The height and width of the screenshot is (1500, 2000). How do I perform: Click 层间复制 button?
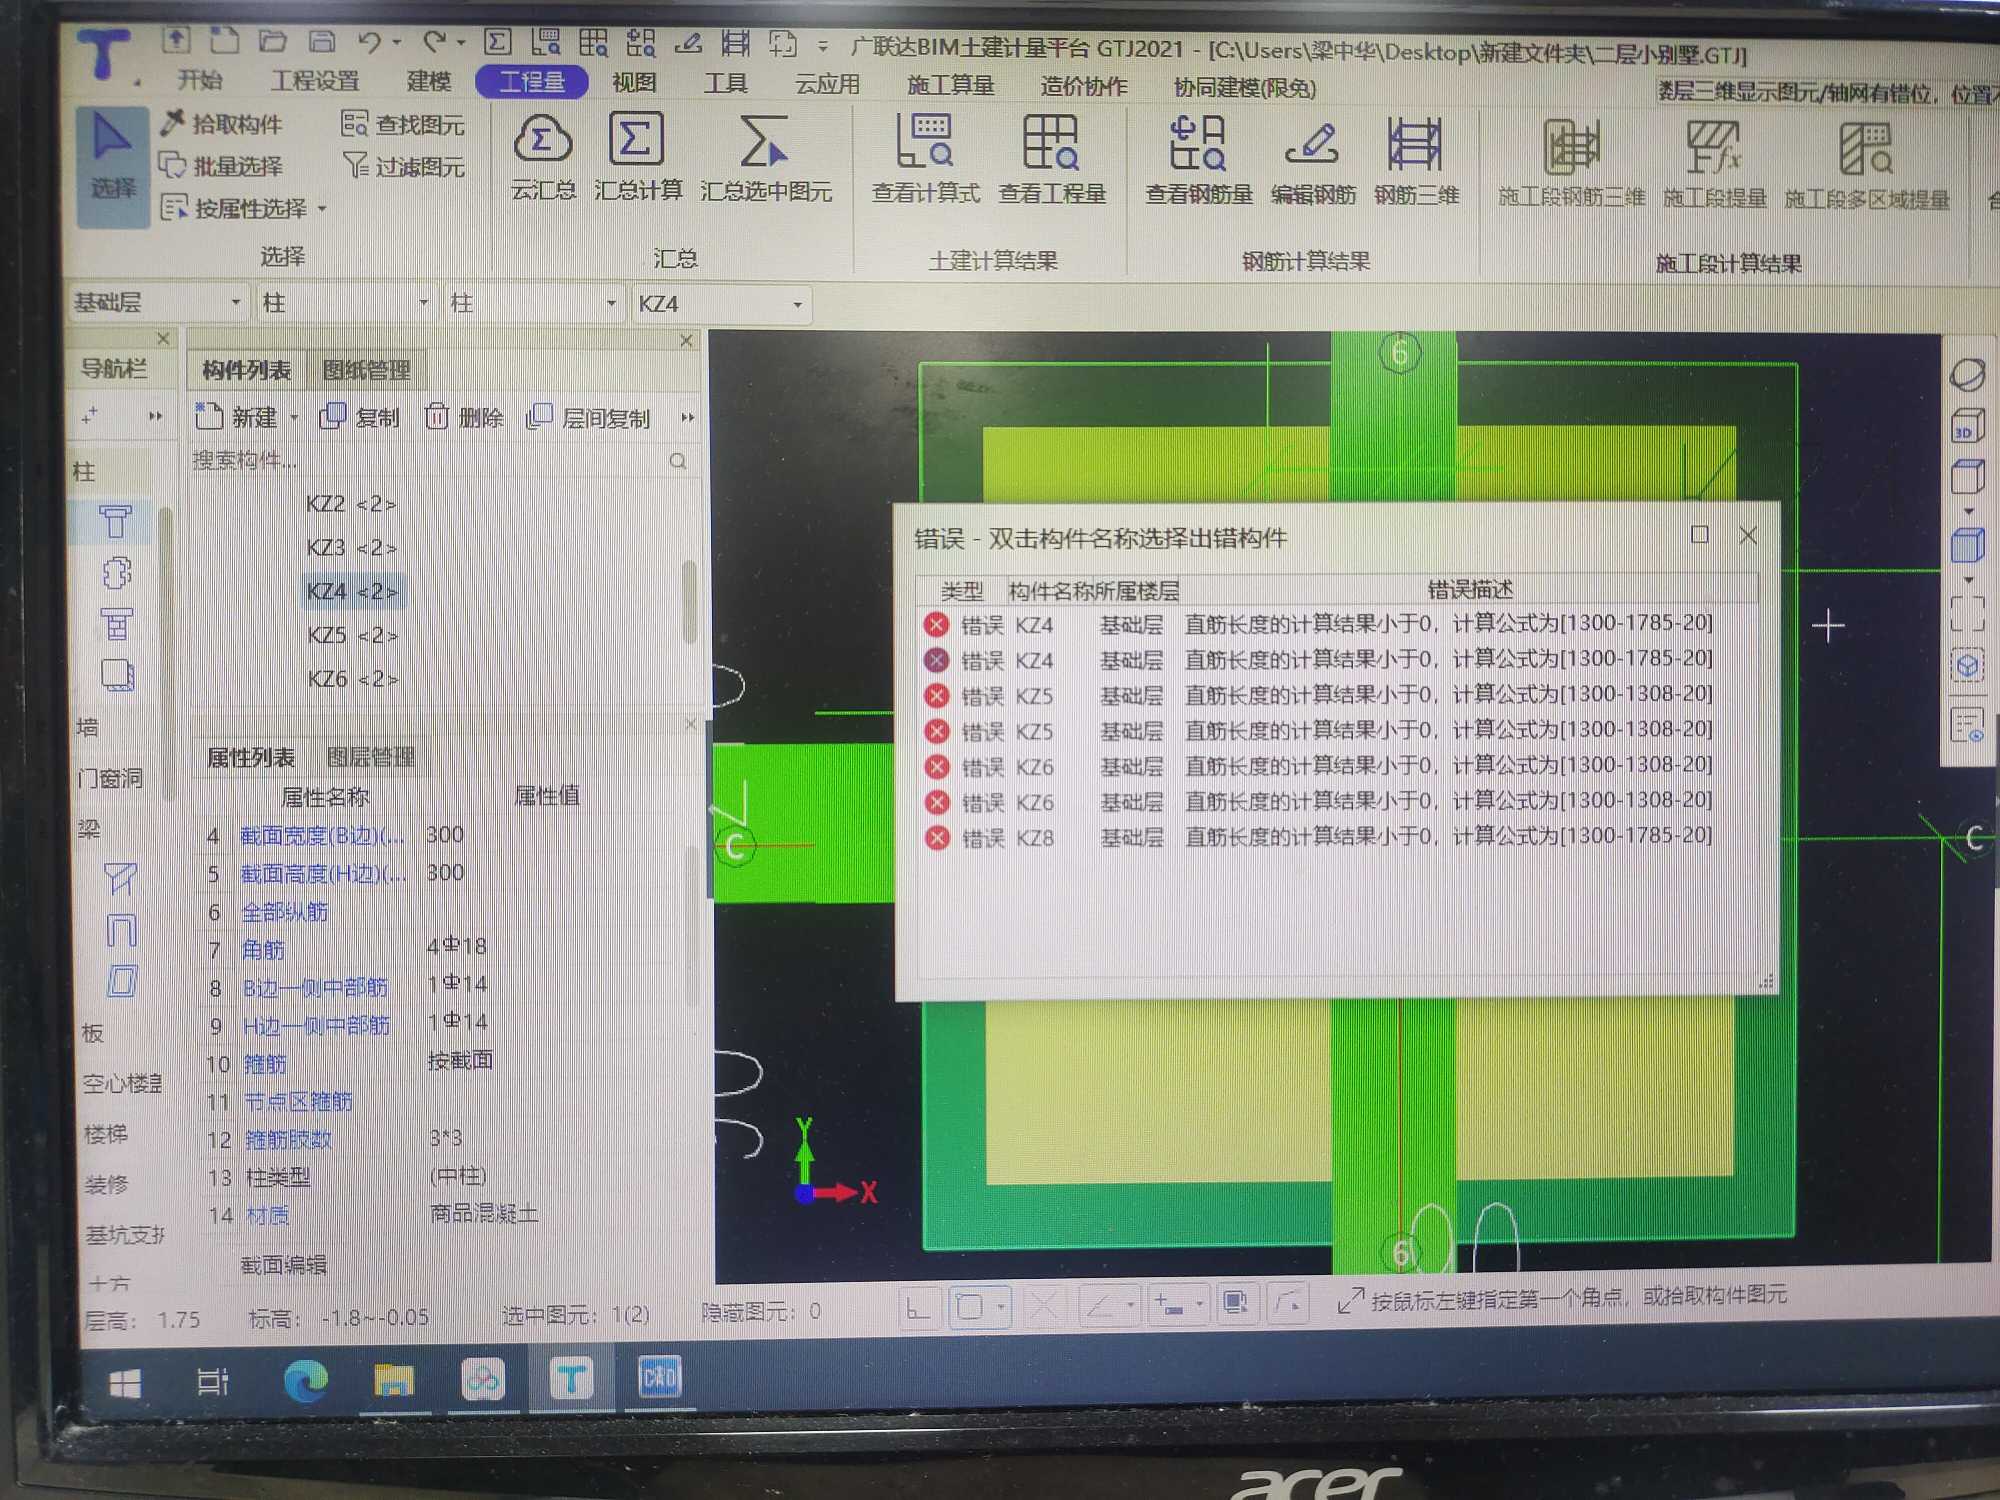pos(590,418)
